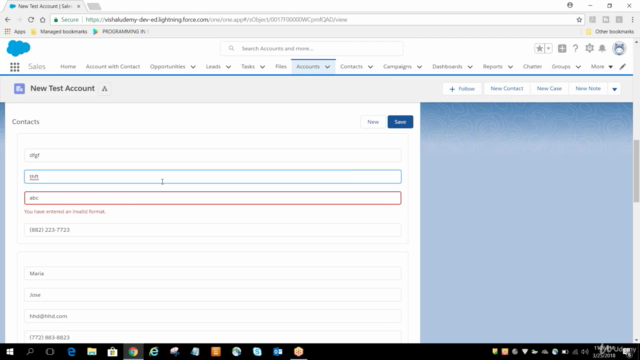Open the Help question mark icon
This screenshot has height=360, width=640.
coord(576,48)
